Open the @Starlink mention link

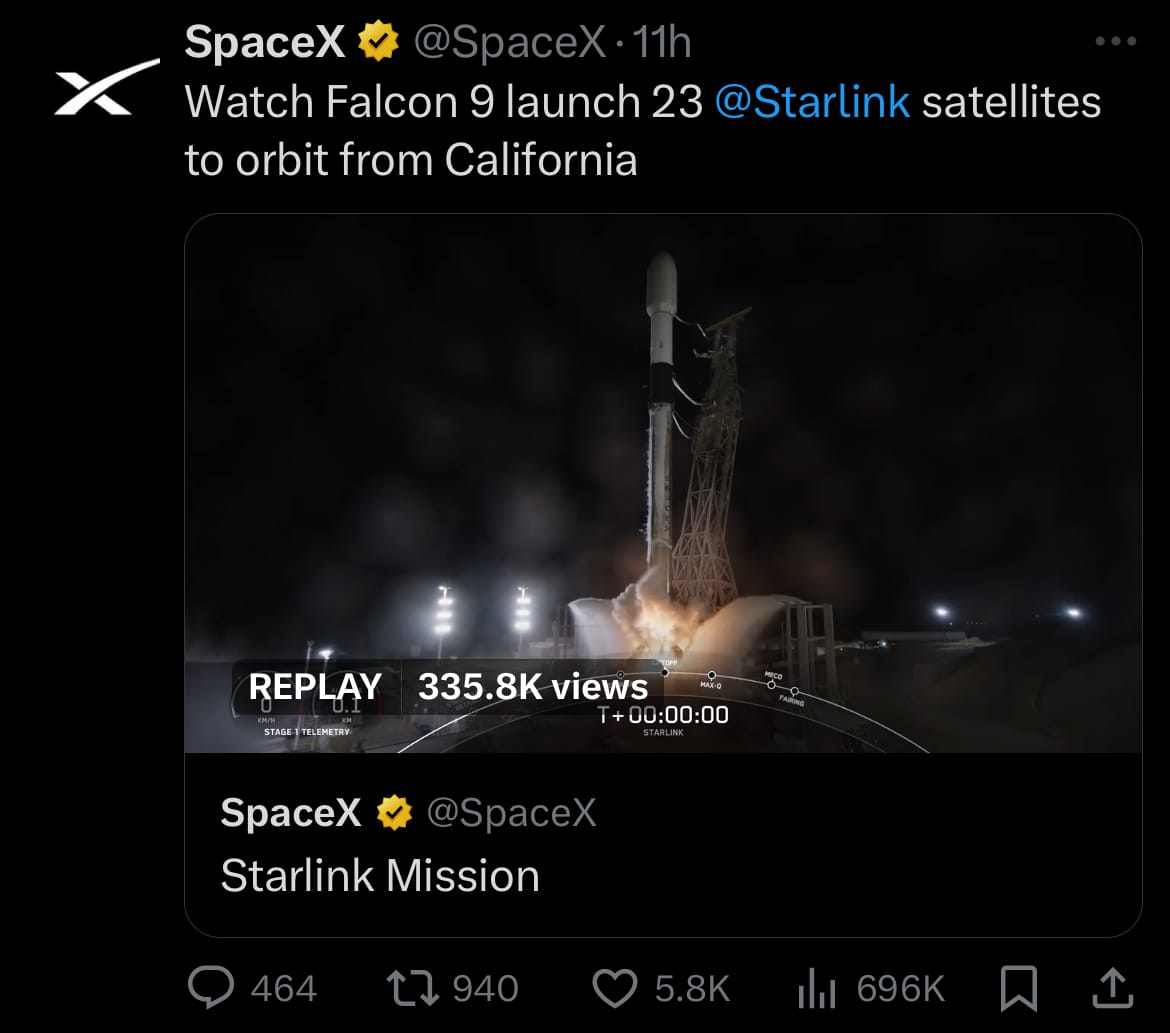(x=812, y=102)
